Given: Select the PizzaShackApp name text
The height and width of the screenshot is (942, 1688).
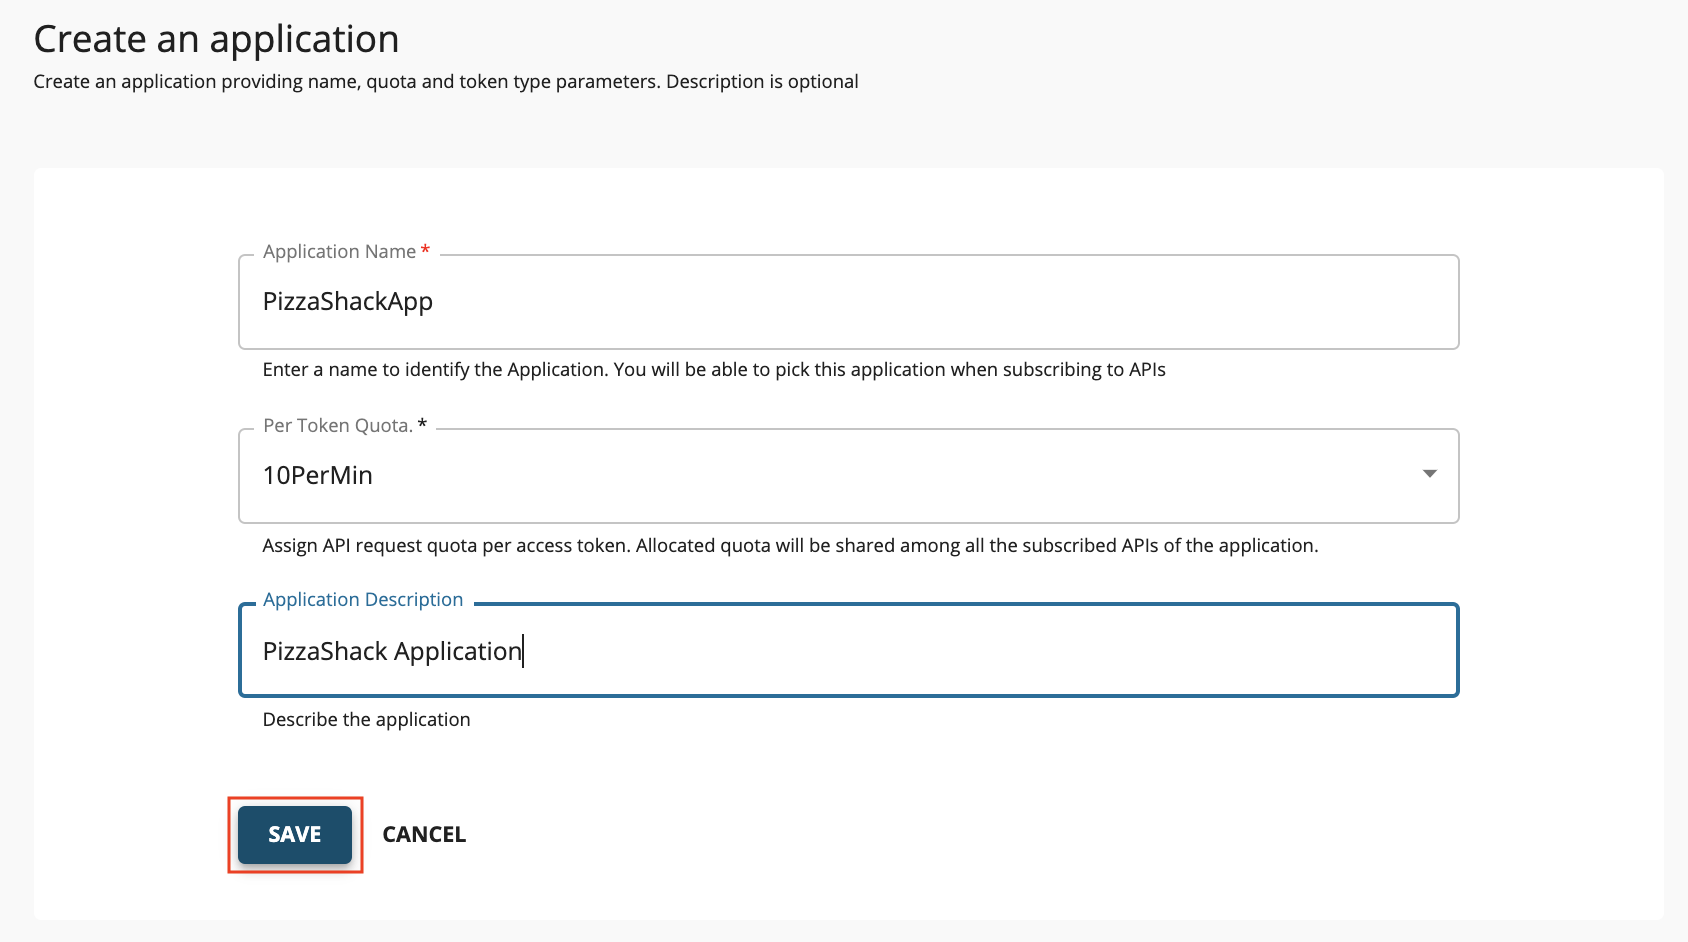Looking at the screenshot, I should click(x=347, y=301).
